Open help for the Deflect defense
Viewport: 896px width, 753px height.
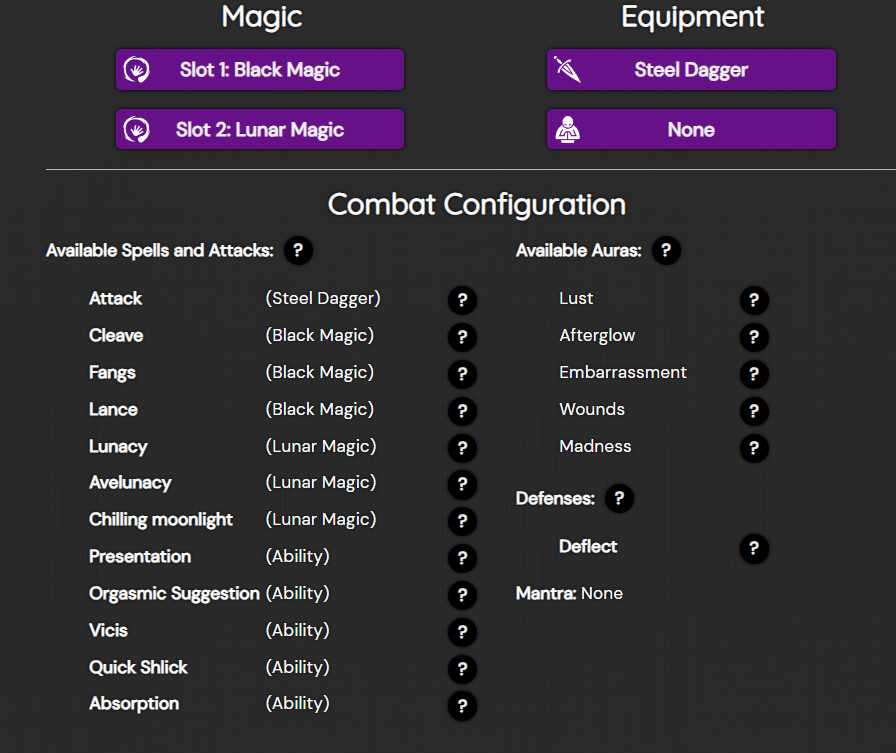tap(754, 548)
